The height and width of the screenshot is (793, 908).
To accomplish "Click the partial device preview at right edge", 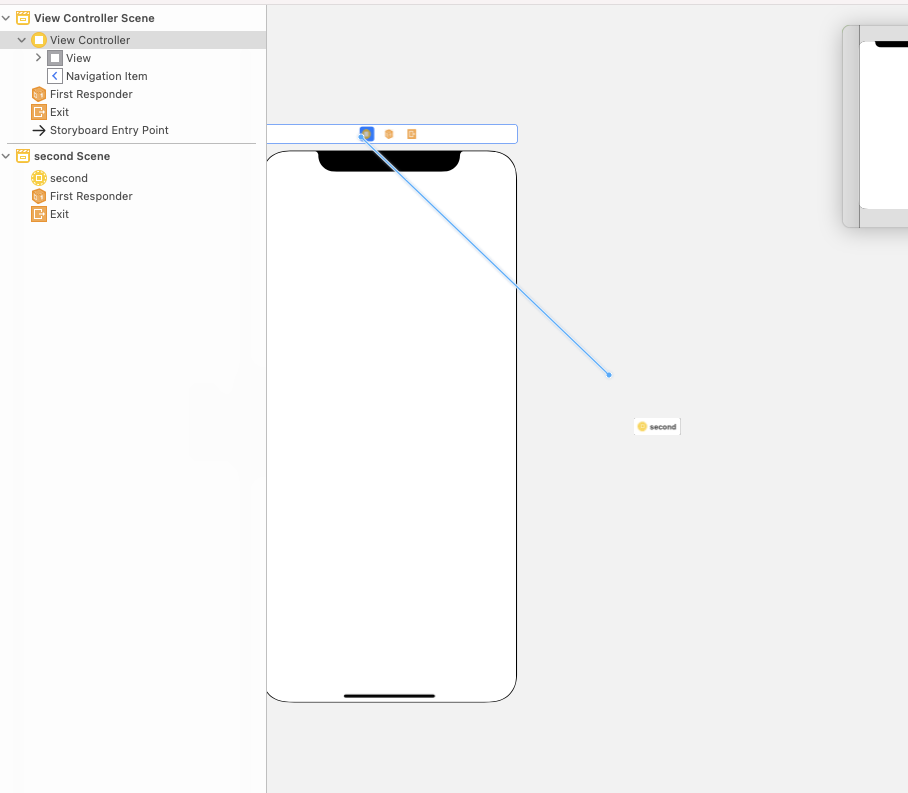I will click(x=875, y=126).
